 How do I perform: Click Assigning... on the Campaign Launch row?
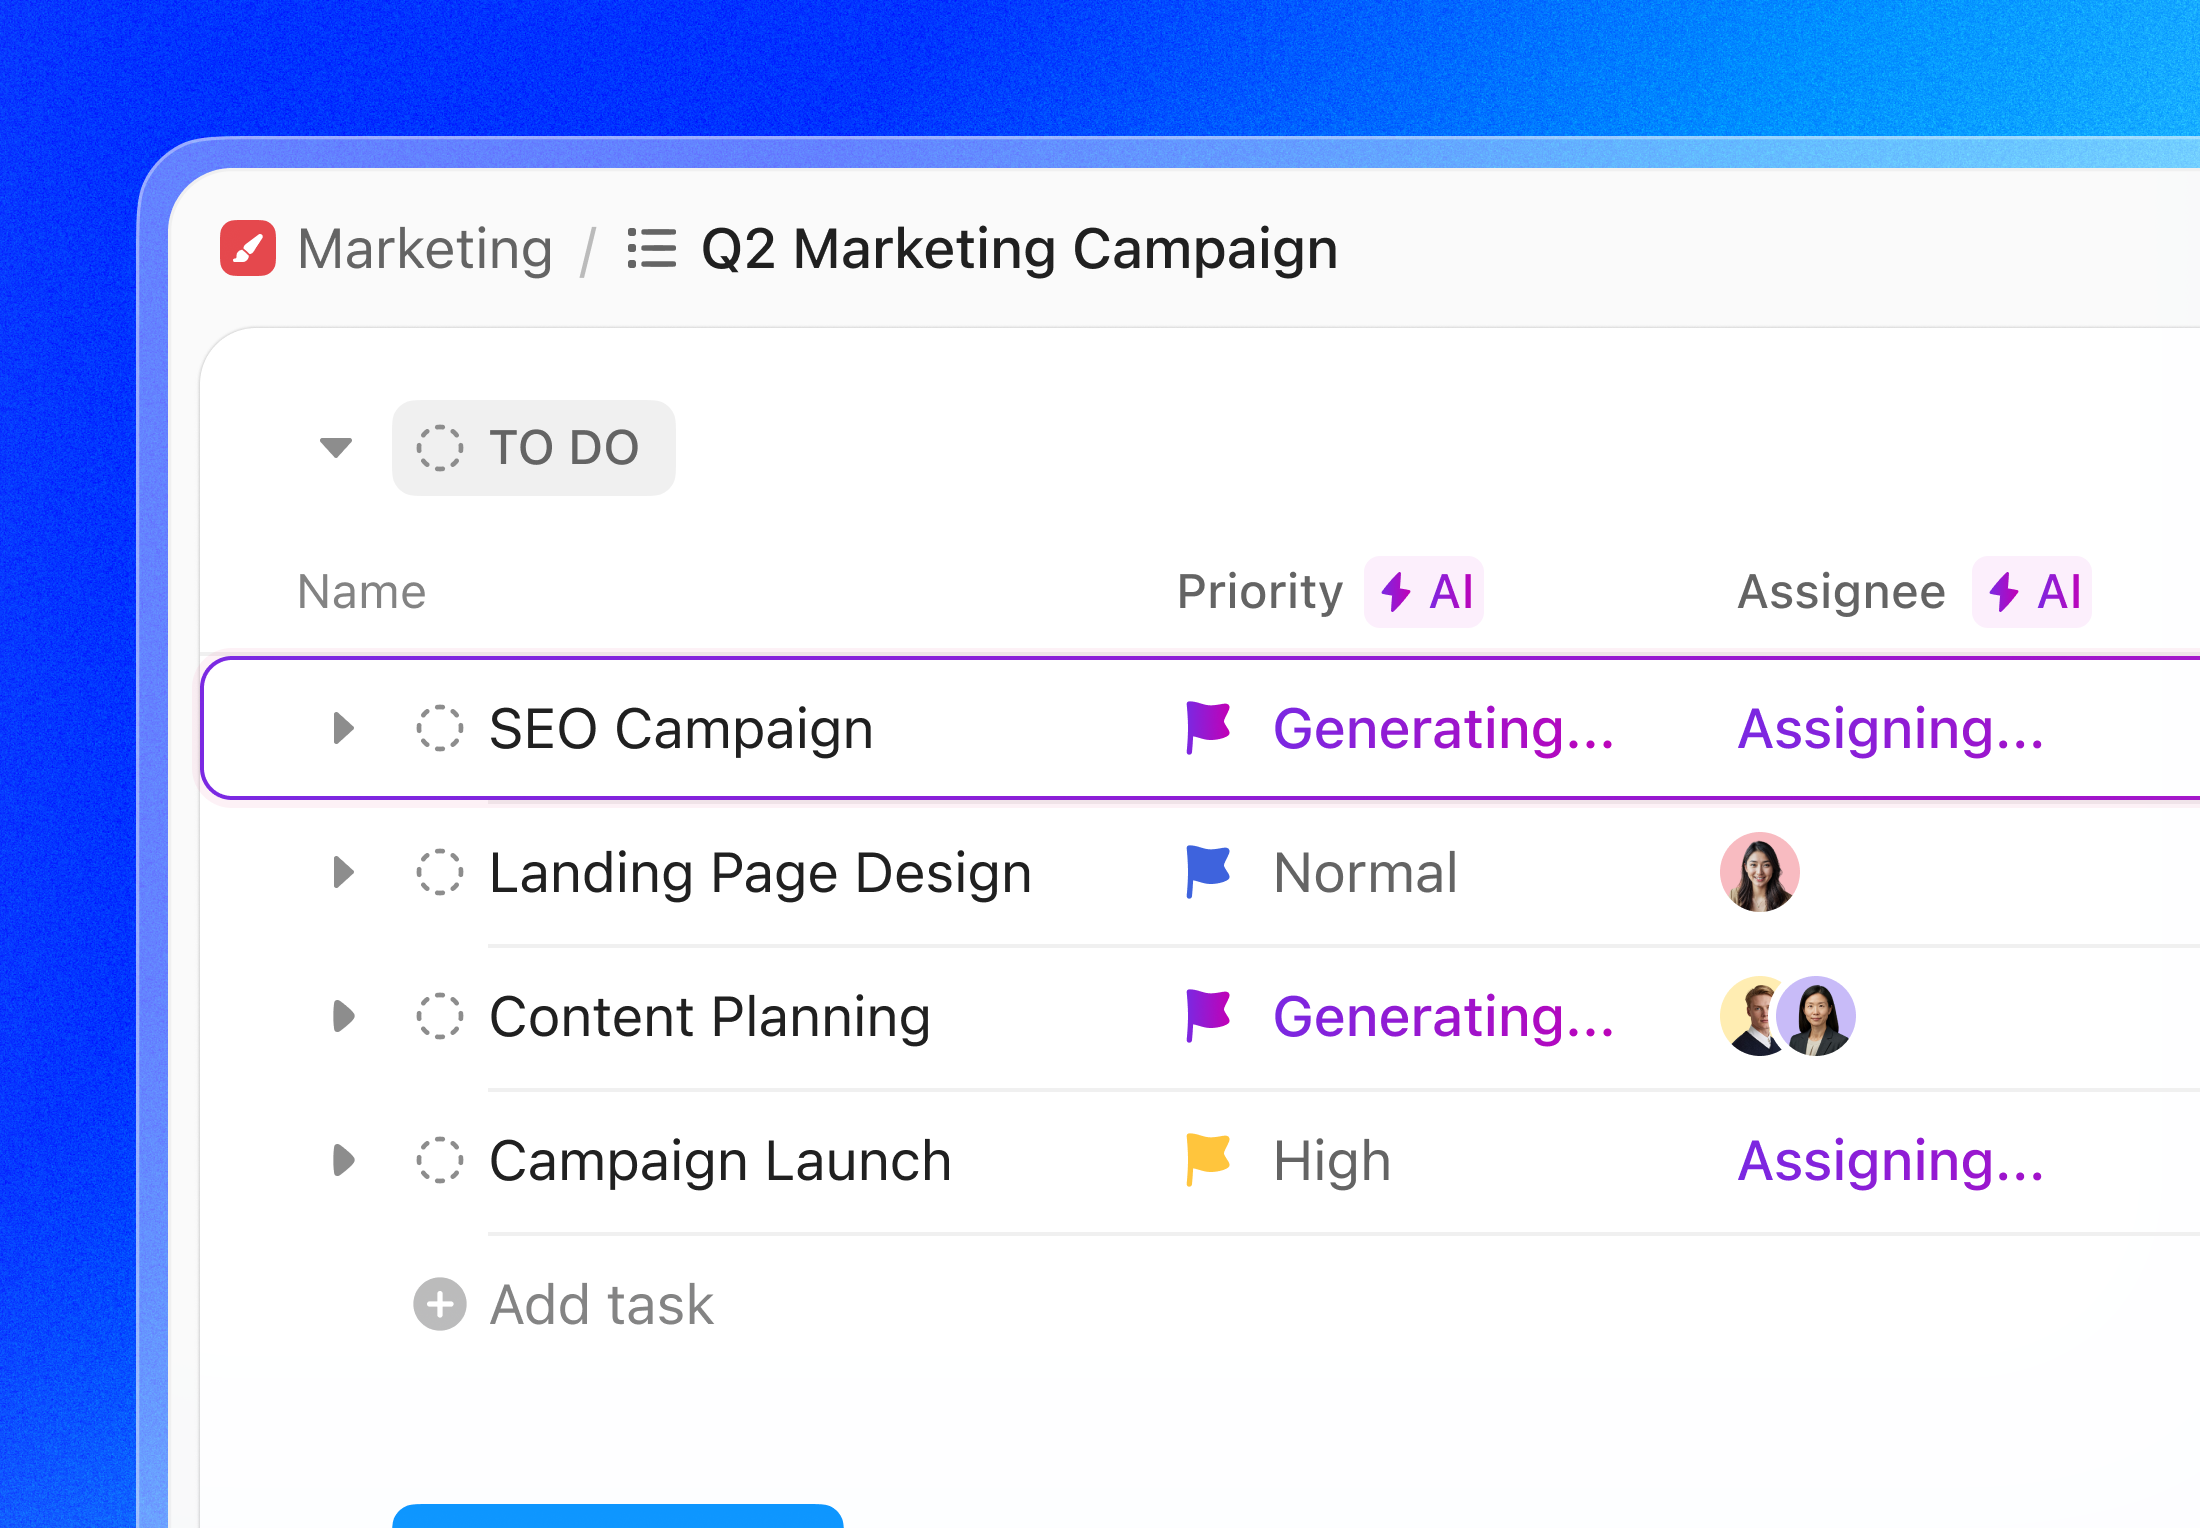(x=1891, y=1160)
